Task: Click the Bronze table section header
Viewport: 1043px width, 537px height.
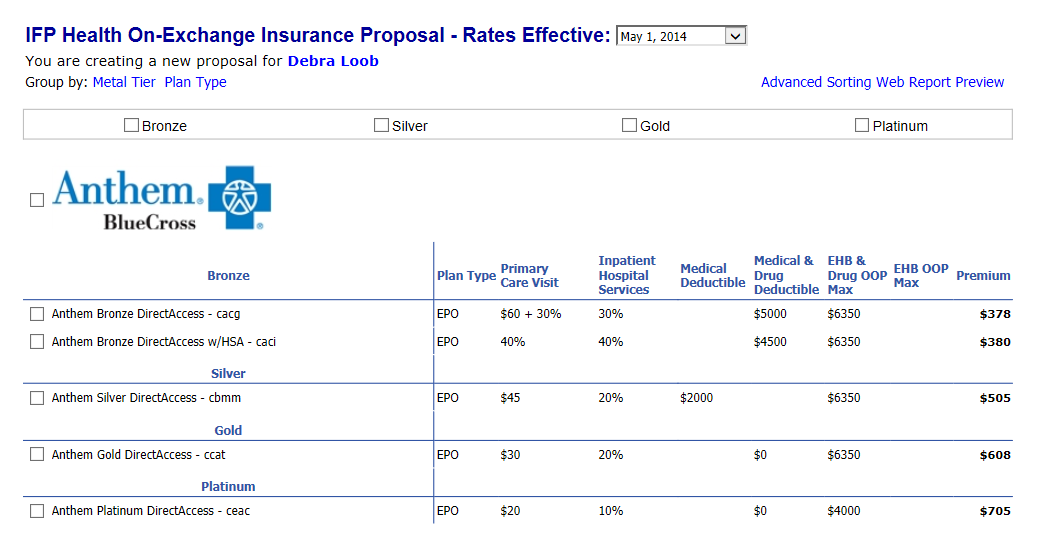Action: click(x=228, y=275)
